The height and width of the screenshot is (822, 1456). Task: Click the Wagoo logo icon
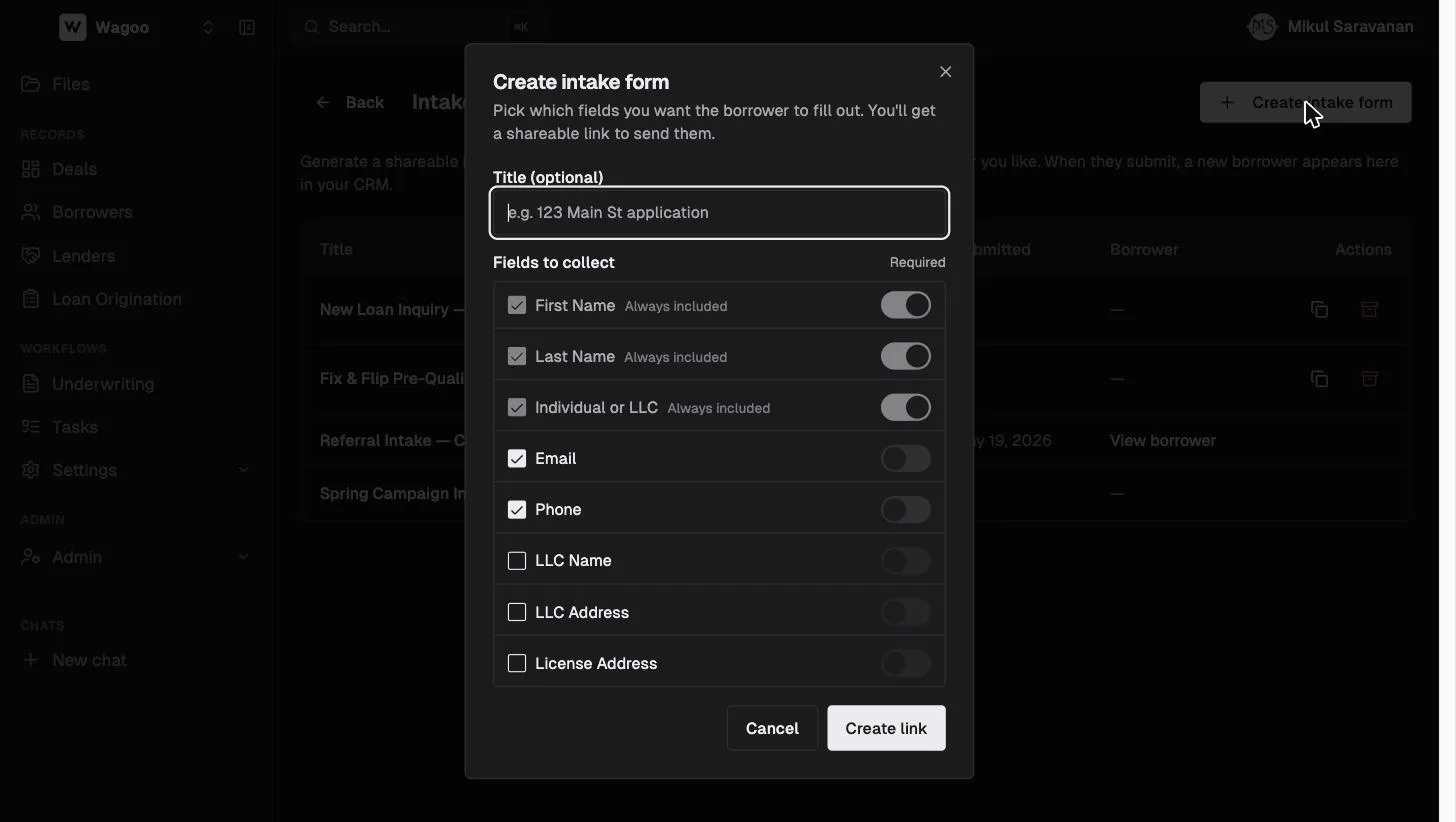72,27
